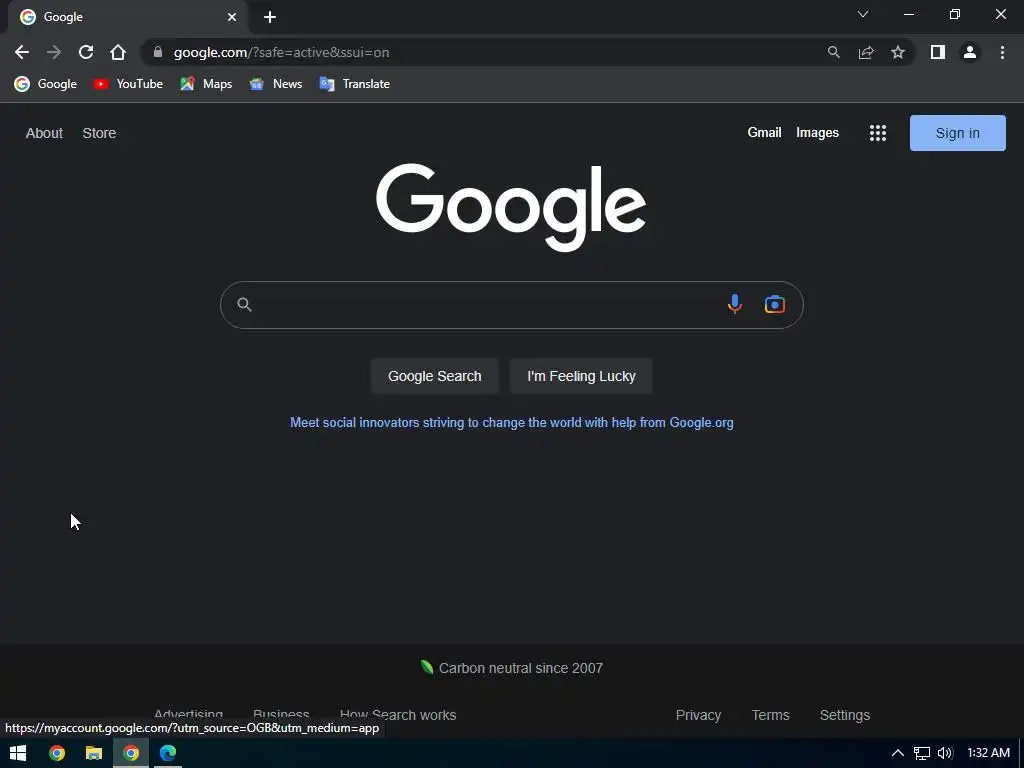Open Carbon neutral since 2007 link
The width and height of the screenshot is (1024, 768).
(x=512, y=668)
